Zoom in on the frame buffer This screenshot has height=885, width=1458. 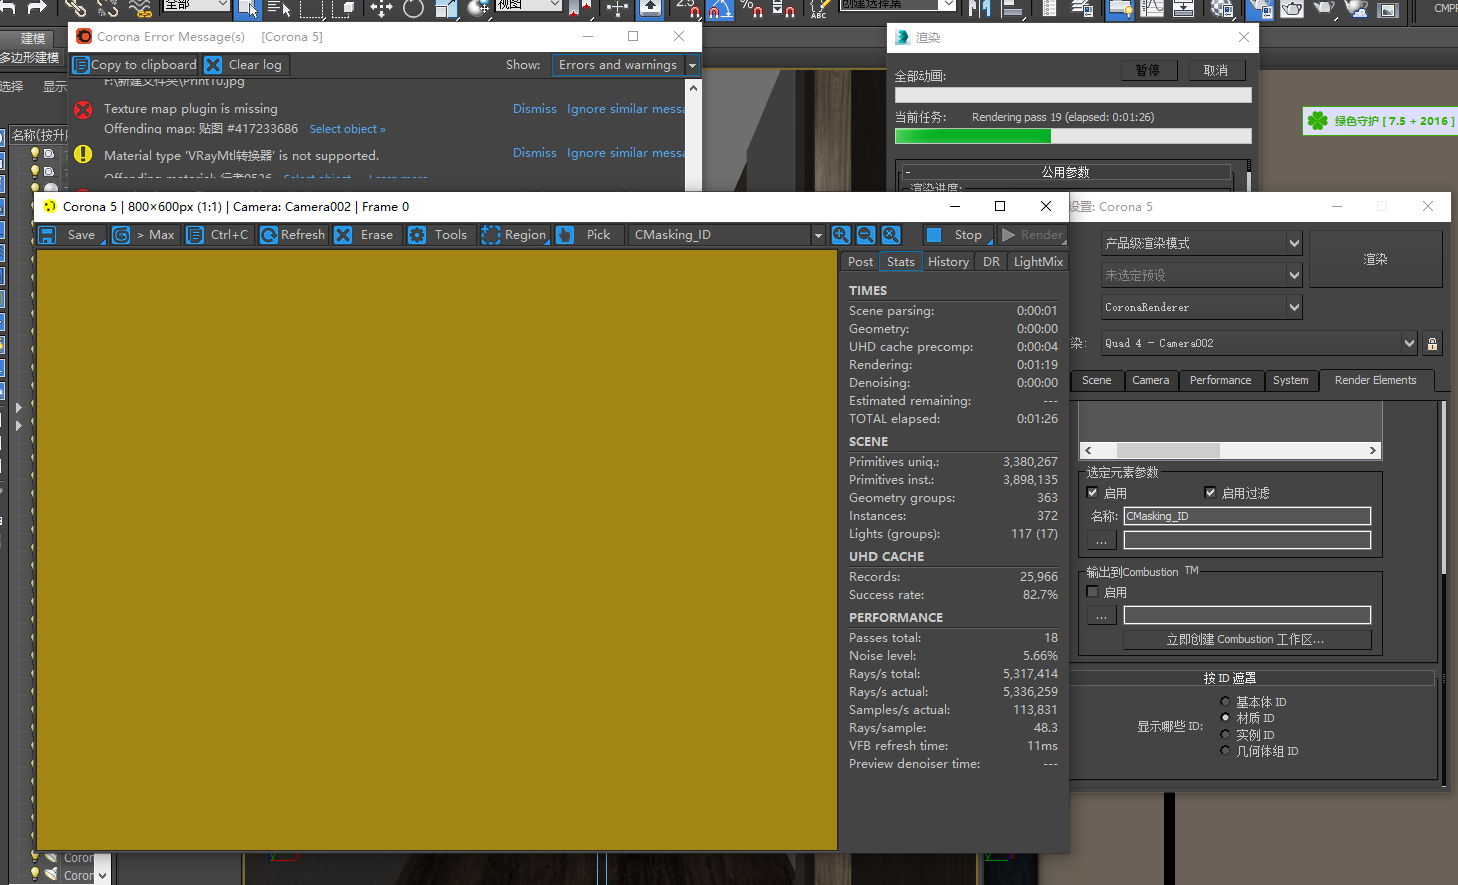(841, 235)
